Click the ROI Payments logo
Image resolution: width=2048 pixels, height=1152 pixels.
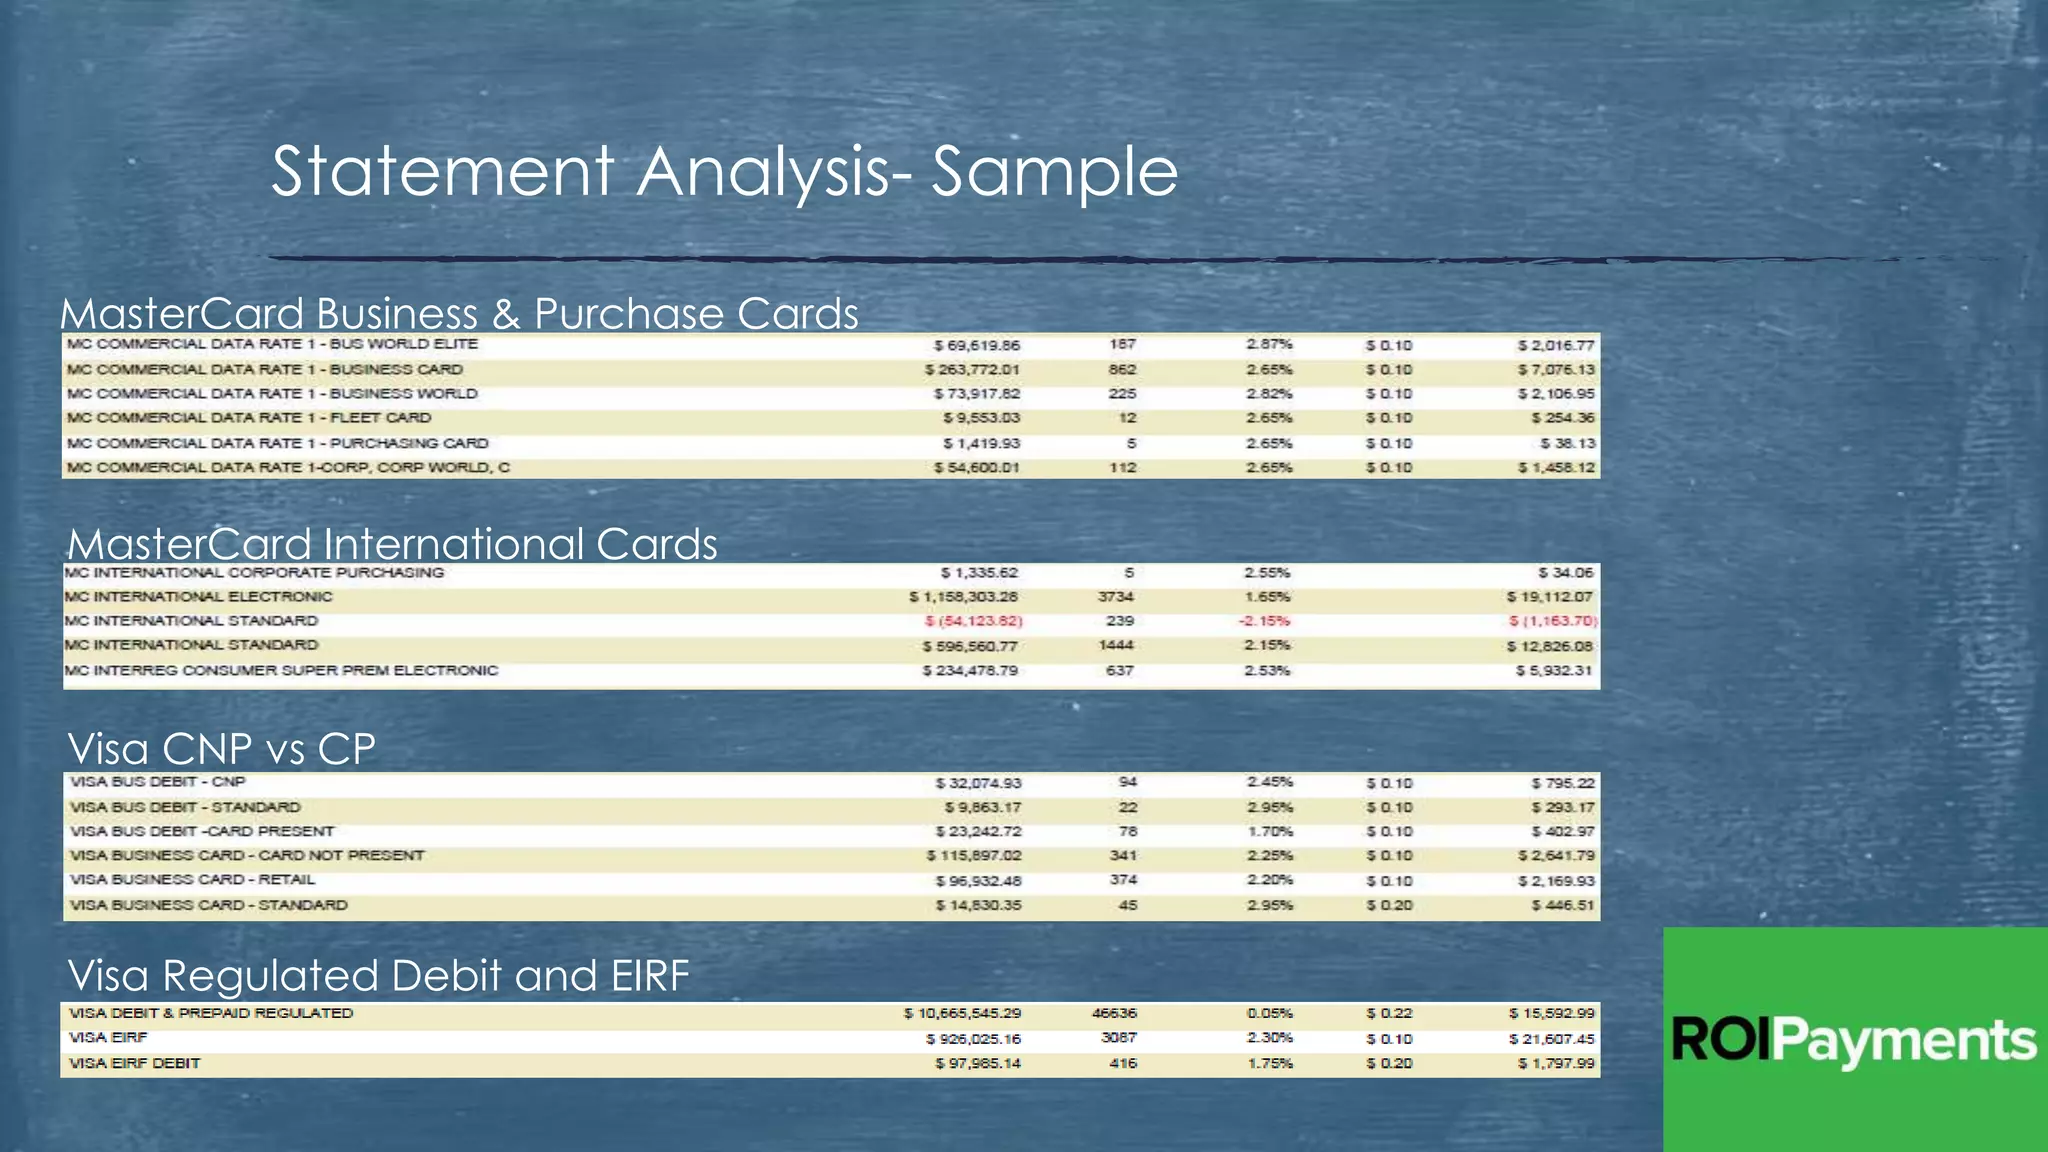(1855, 1039)
